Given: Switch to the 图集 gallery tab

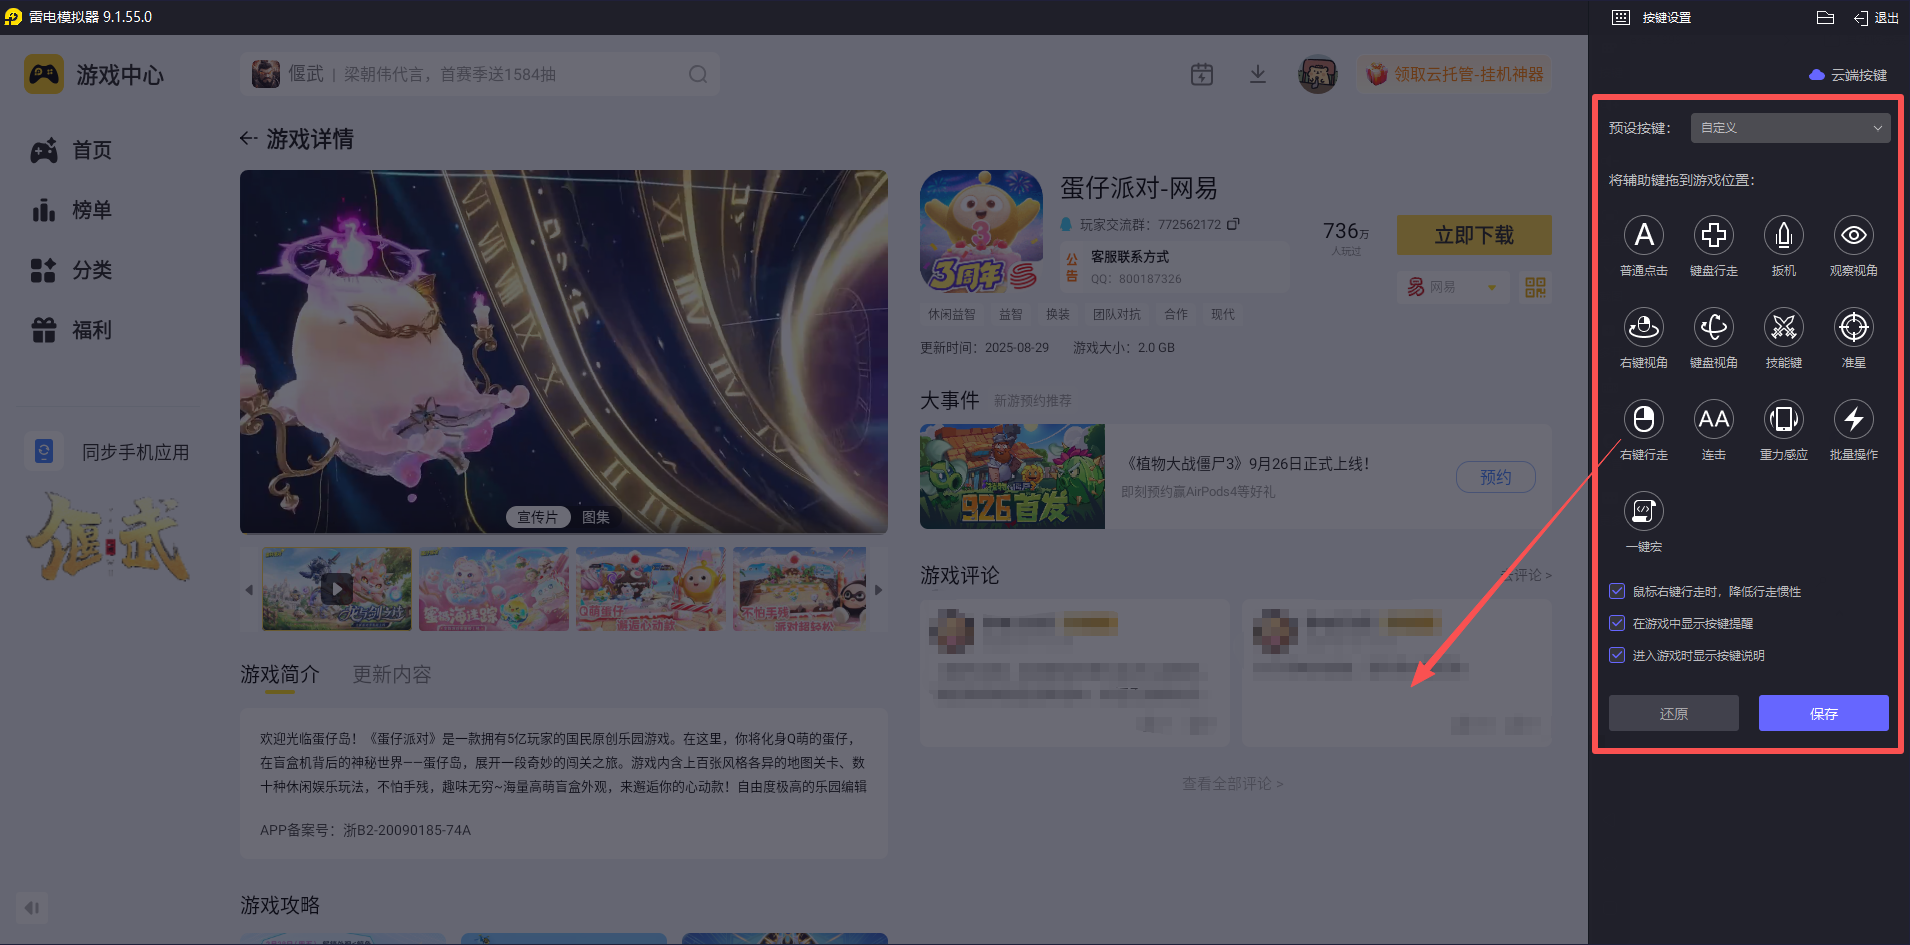Looking at the screenshot, I should [x=596, y=517].
